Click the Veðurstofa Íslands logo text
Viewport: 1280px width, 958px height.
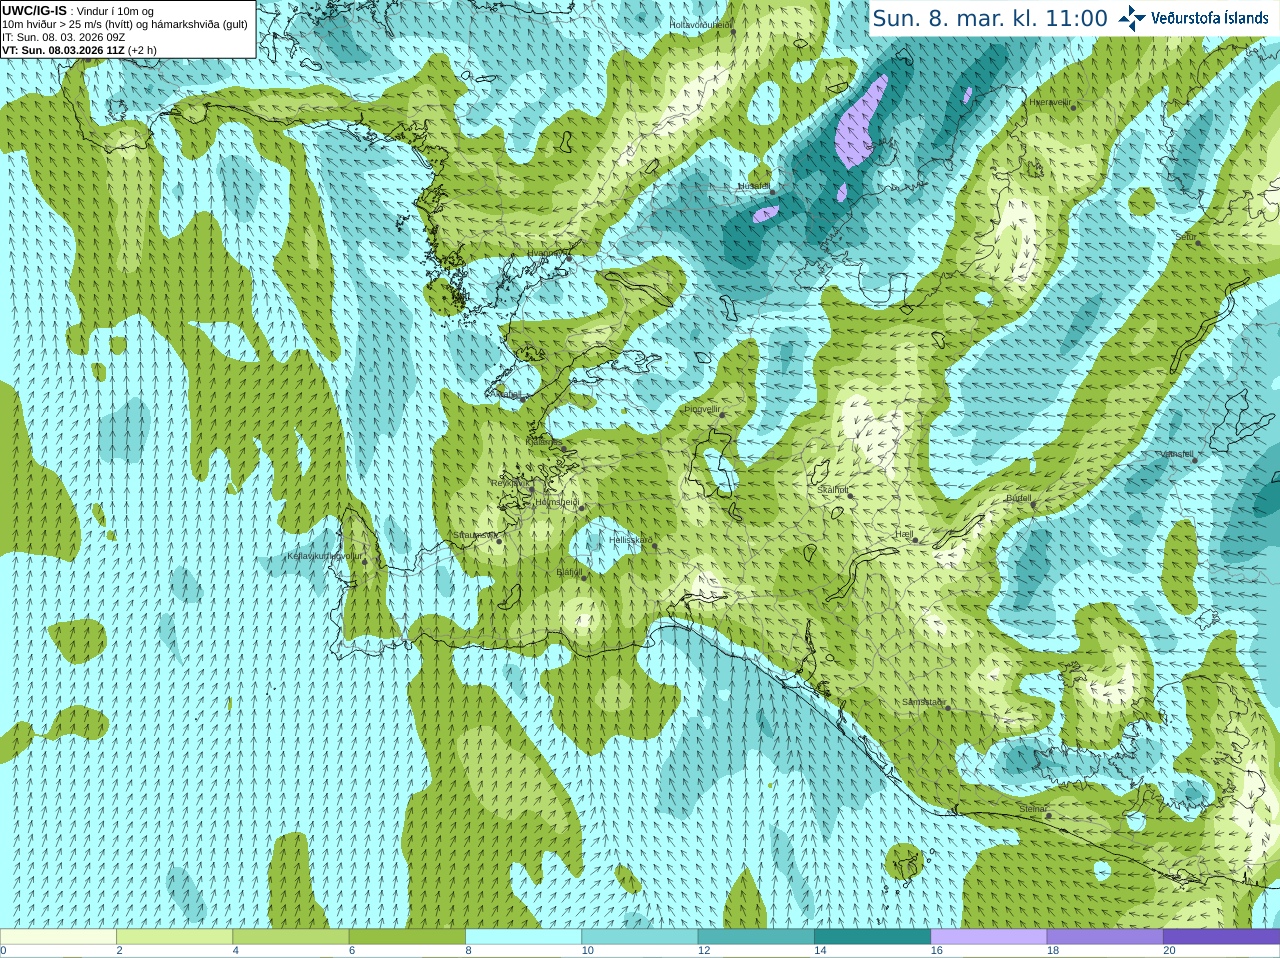pos(1210,18)
